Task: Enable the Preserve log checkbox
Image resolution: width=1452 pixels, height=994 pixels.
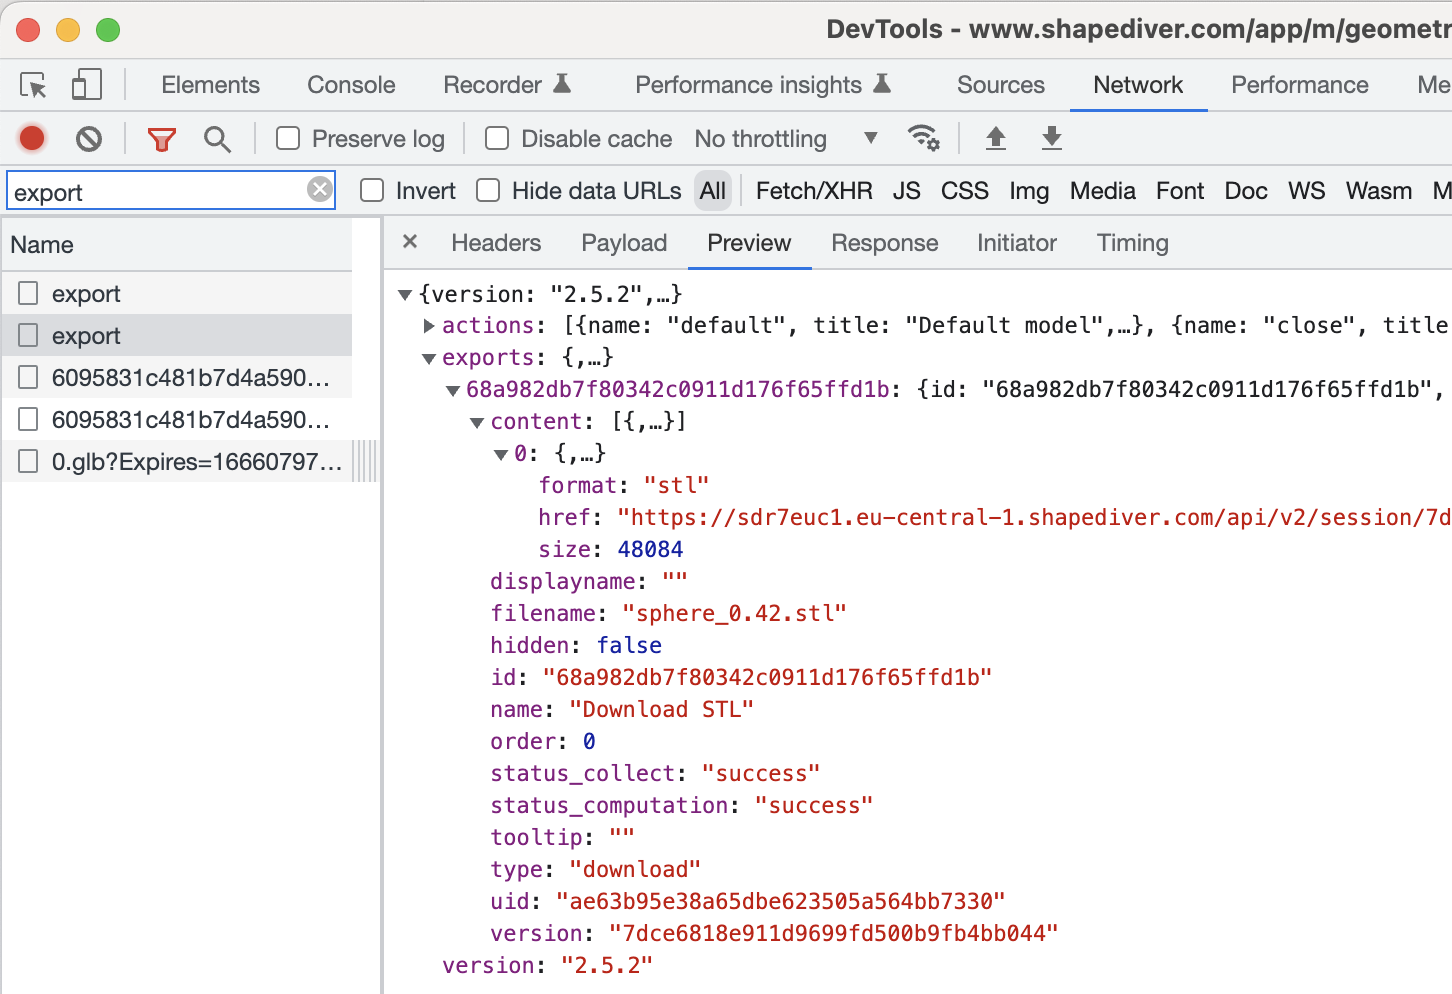Action: 288,138
